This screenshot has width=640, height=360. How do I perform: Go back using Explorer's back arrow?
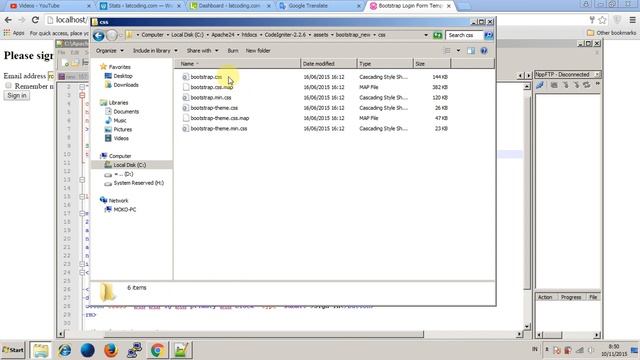click(x=98, y=36)
